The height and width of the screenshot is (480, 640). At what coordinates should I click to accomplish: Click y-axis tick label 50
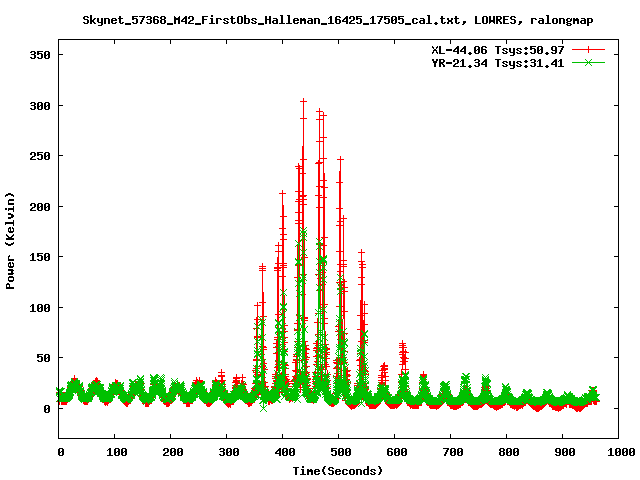point(43,358)
